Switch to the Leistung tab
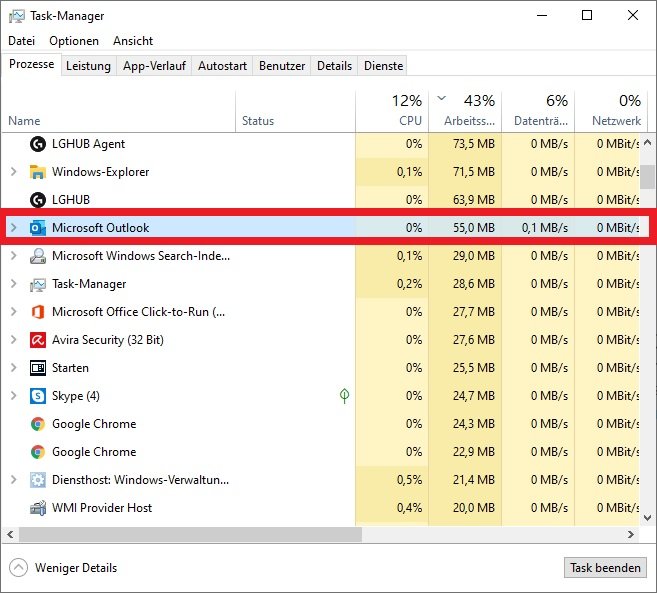 pos(88,66)
